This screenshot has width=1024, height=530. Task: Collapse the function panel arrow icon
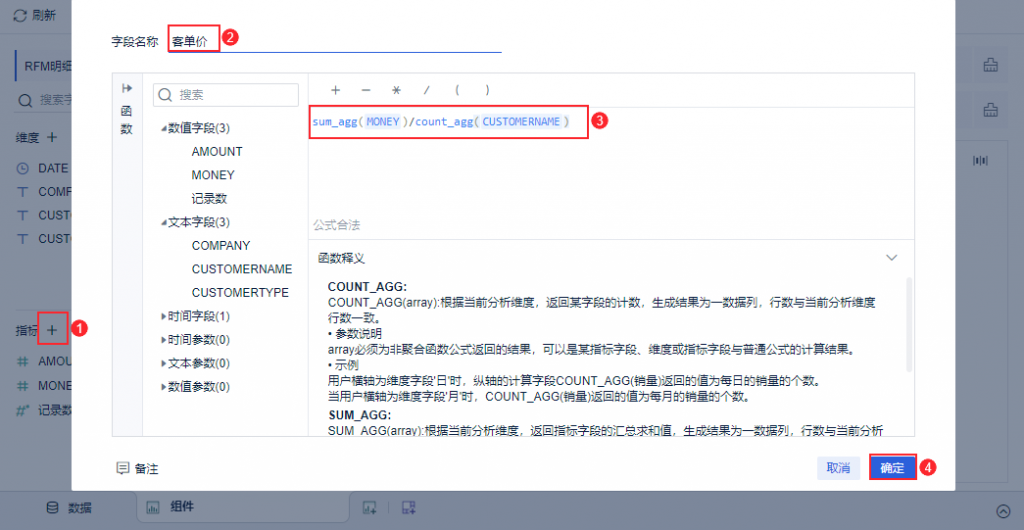[127, 88]
